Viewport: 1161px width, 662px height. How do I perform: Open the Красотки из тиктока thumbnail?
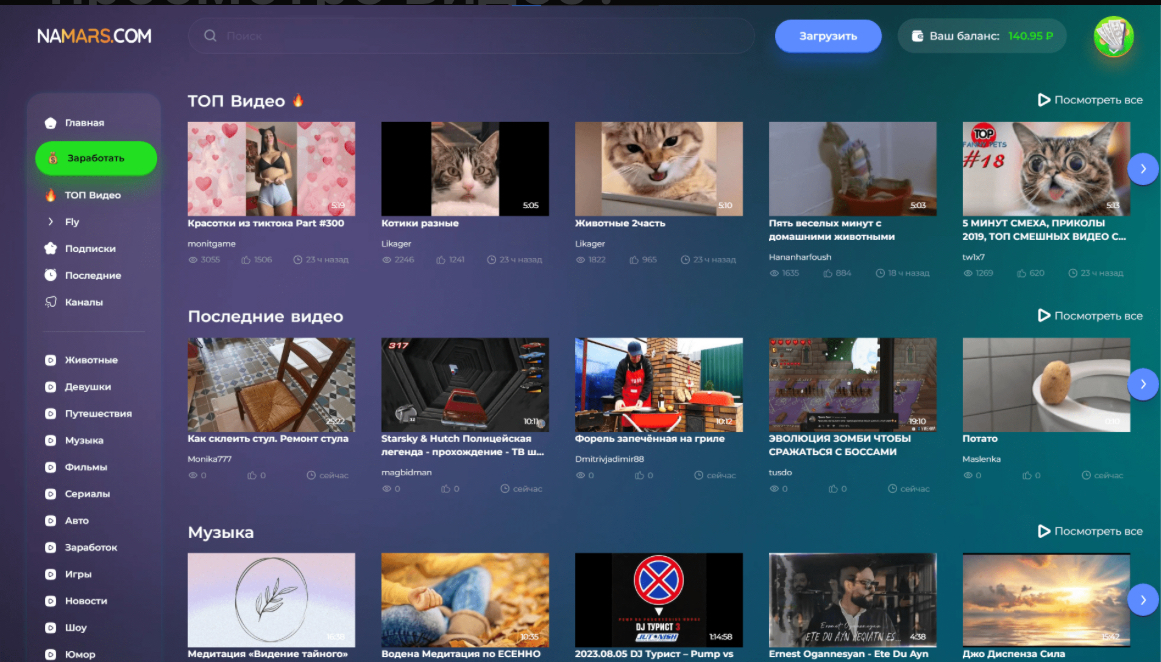[x=271, y=169]
